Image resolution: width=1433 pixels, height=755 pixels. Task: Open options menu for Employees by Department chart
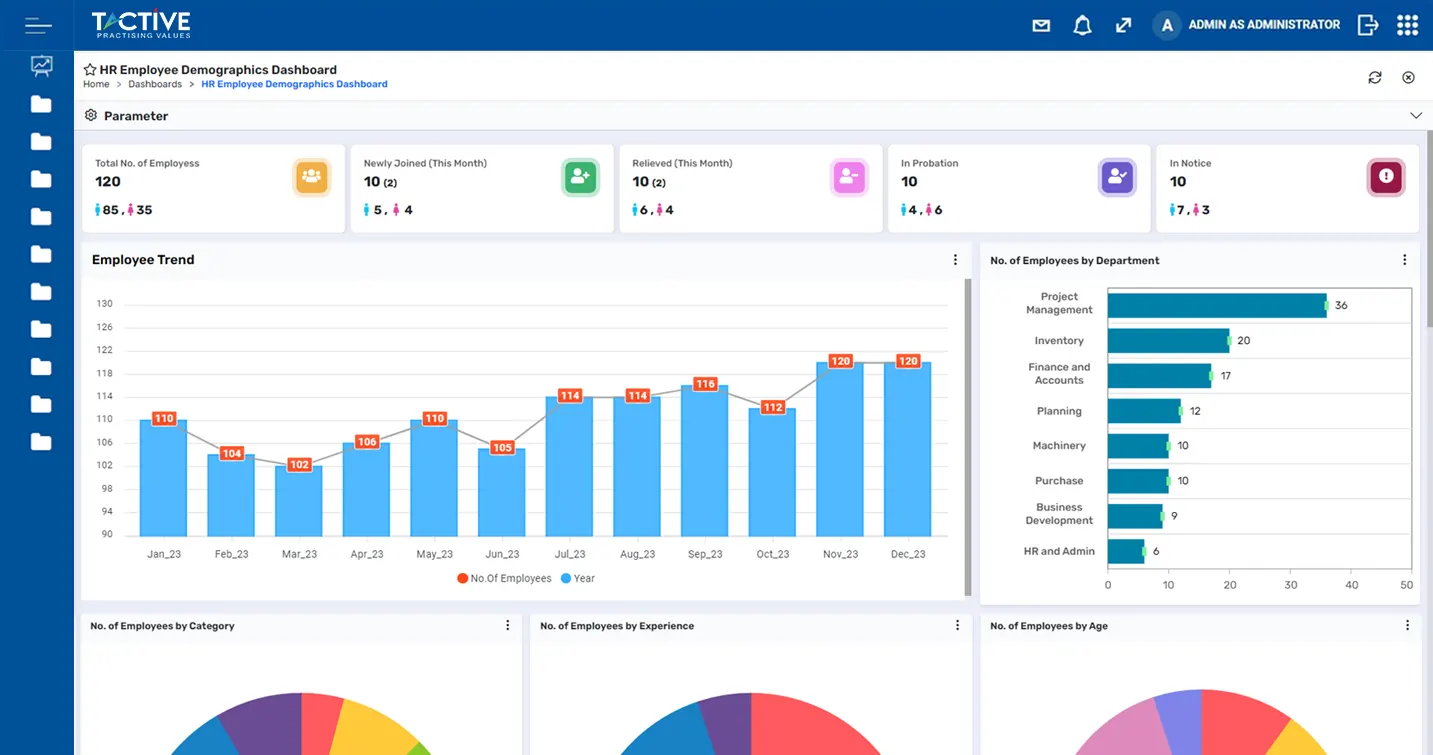coord(1405,259)
